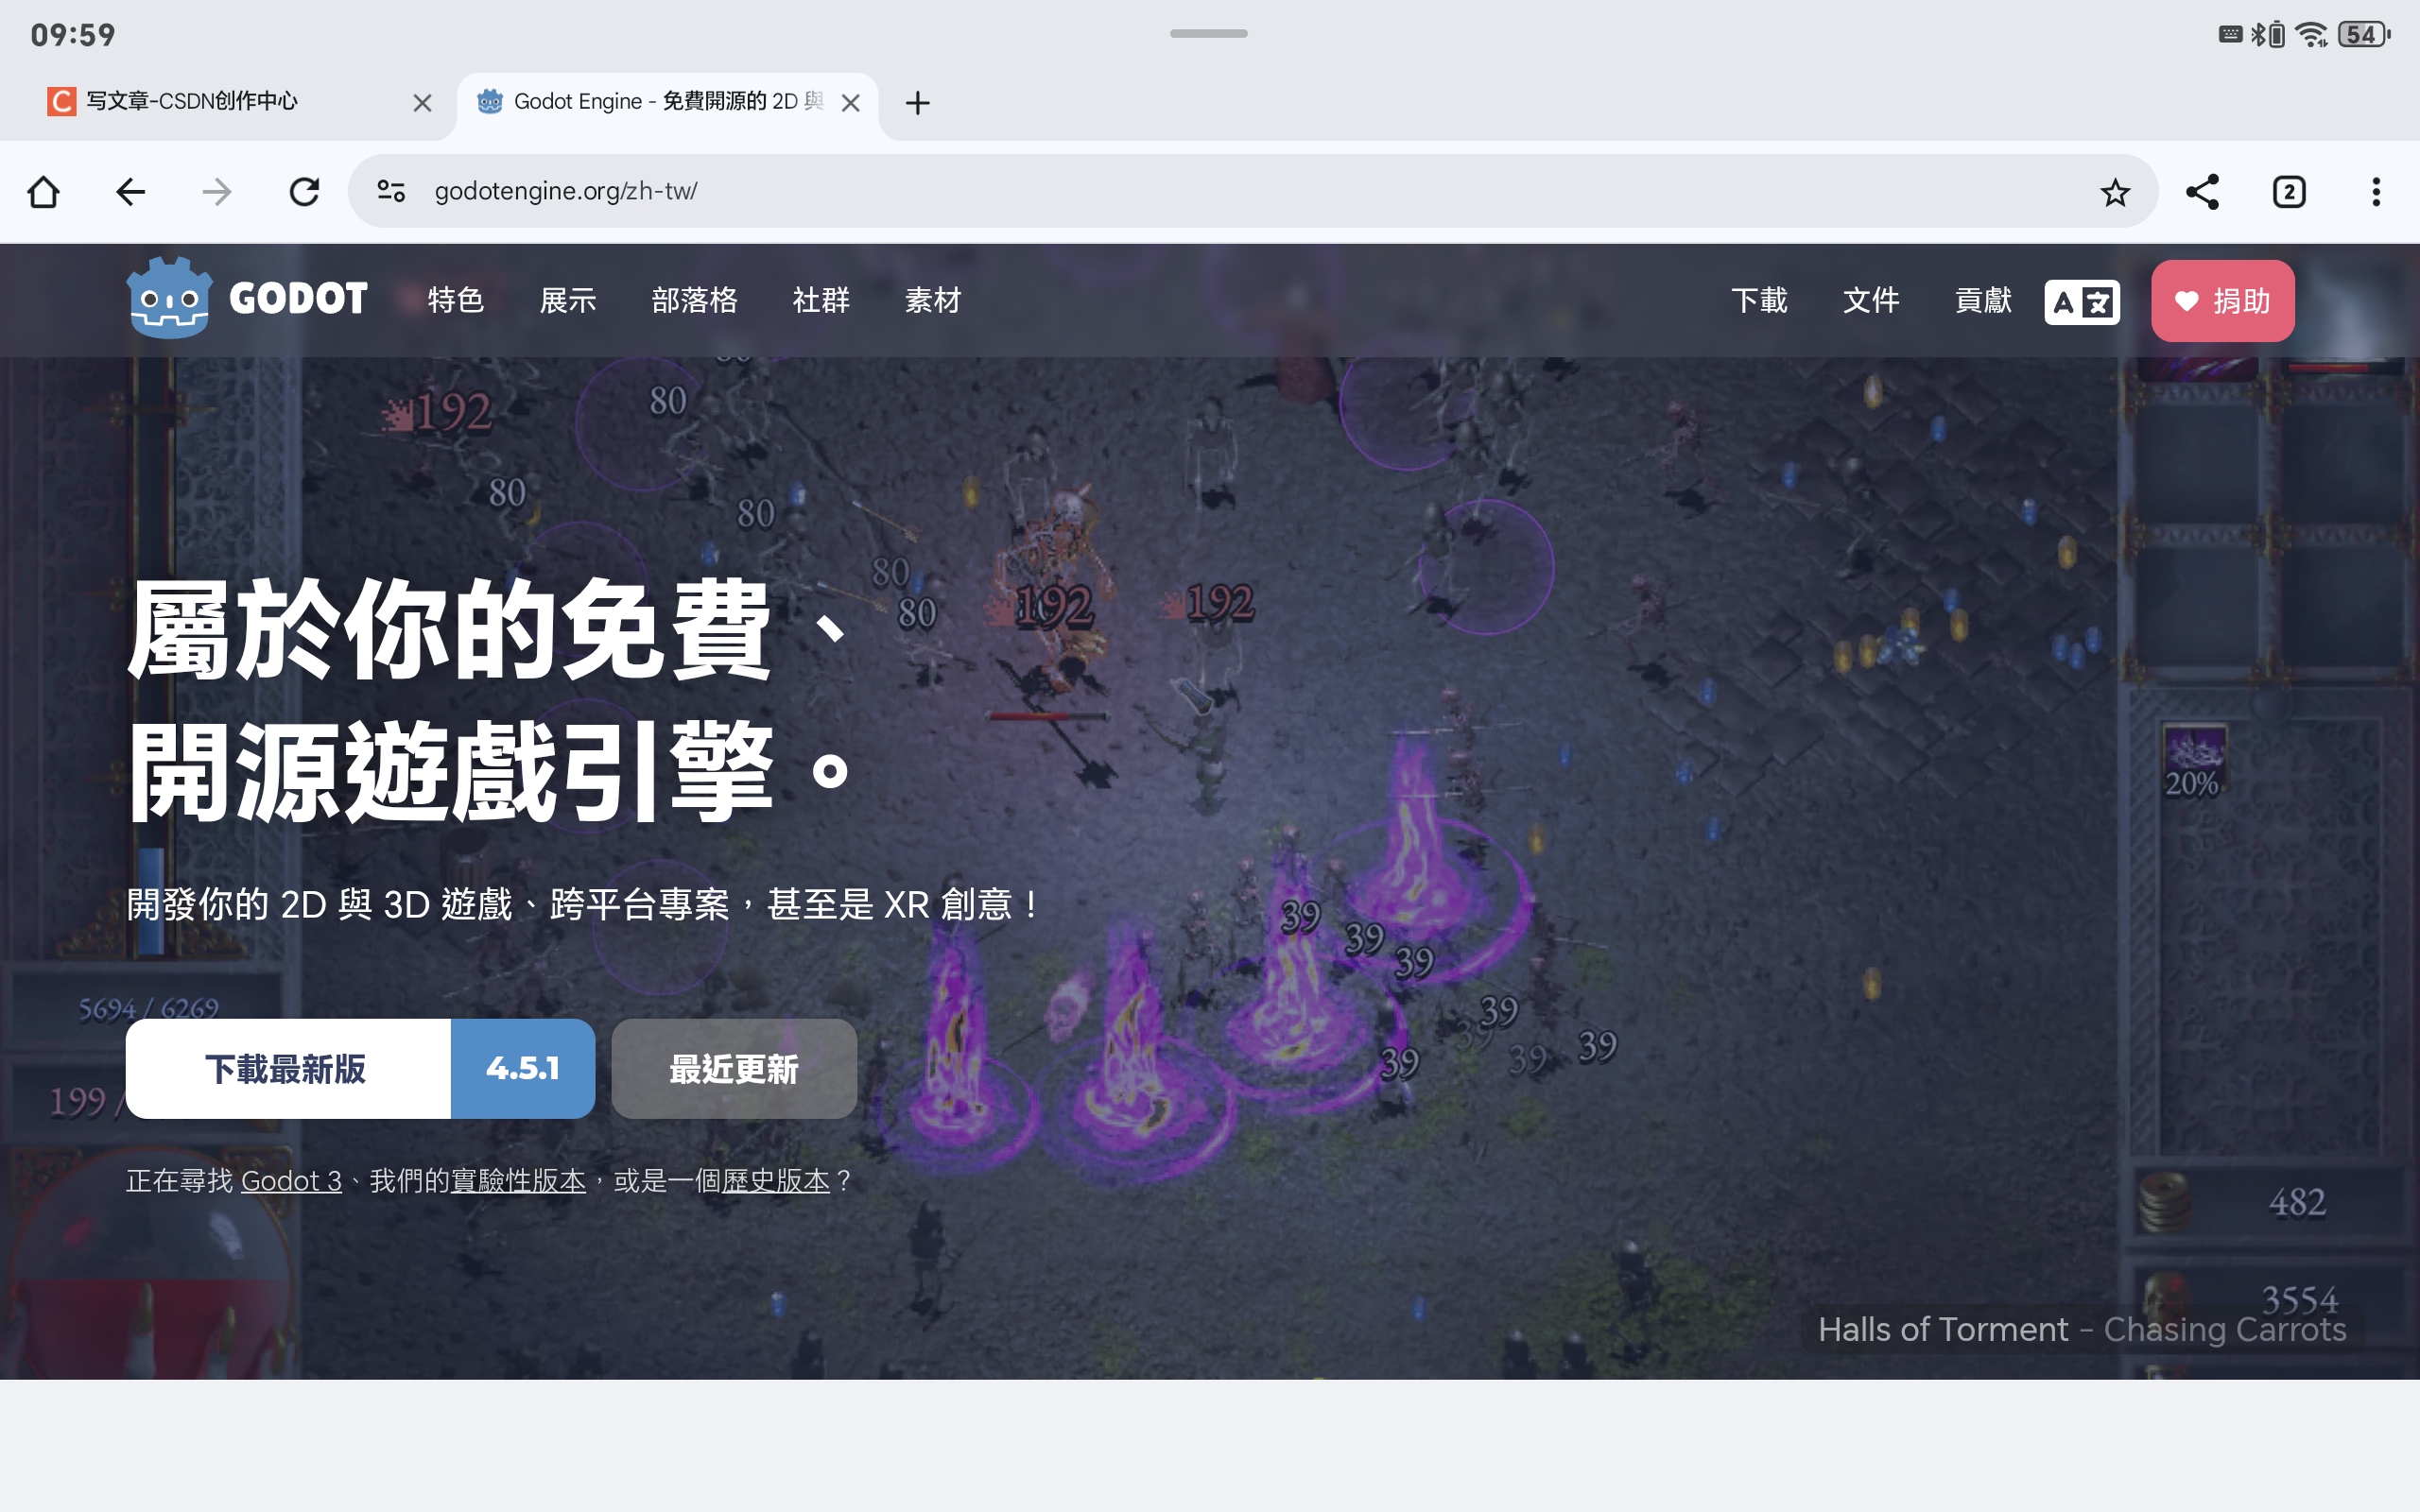Open site settings icon in address bar

tap(391, 191)
